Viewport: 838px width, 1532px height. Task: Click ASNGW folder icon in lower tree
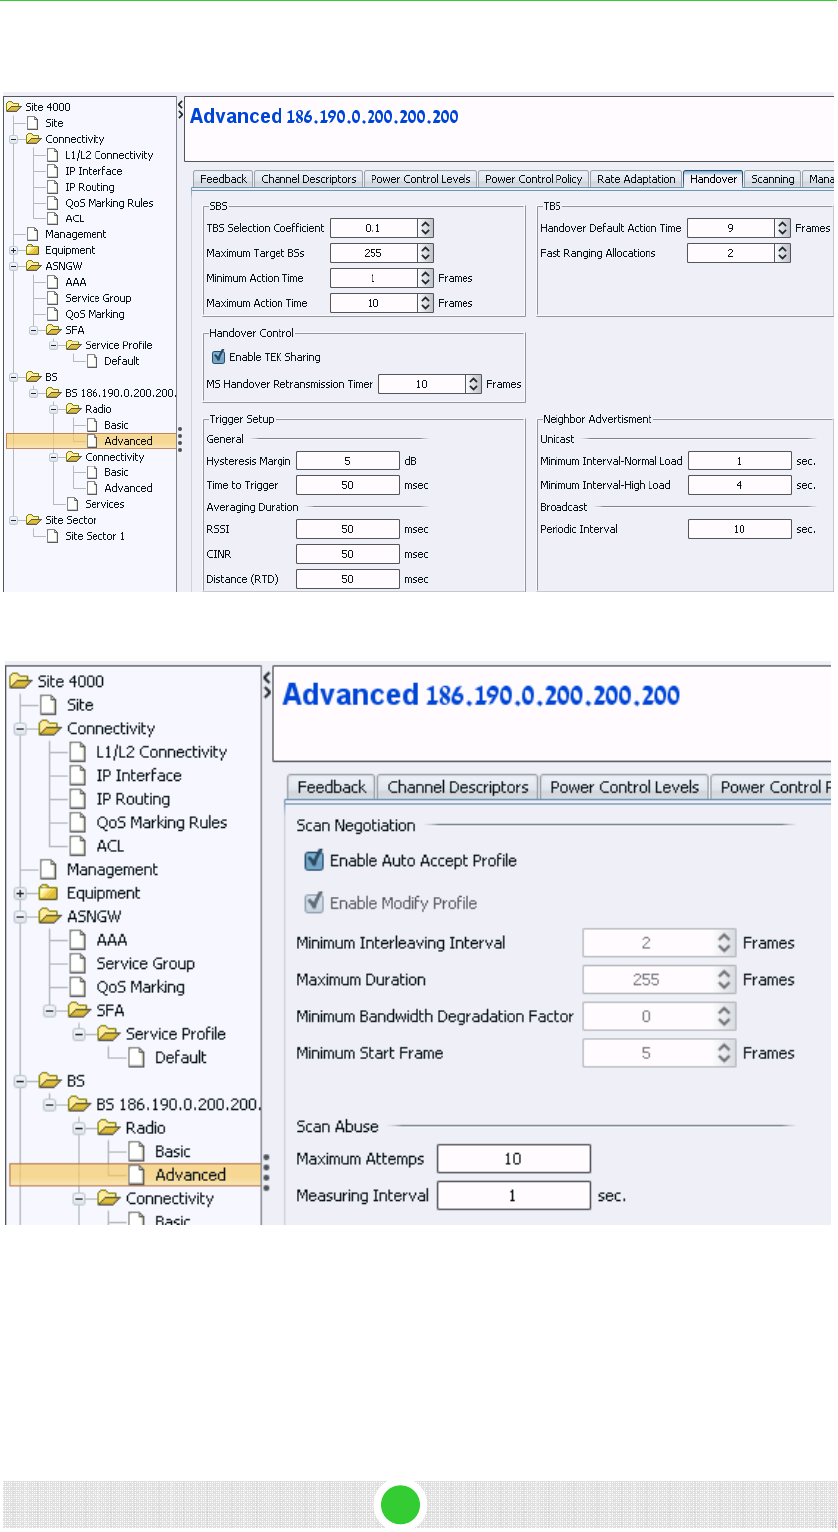tap(50, 917)
